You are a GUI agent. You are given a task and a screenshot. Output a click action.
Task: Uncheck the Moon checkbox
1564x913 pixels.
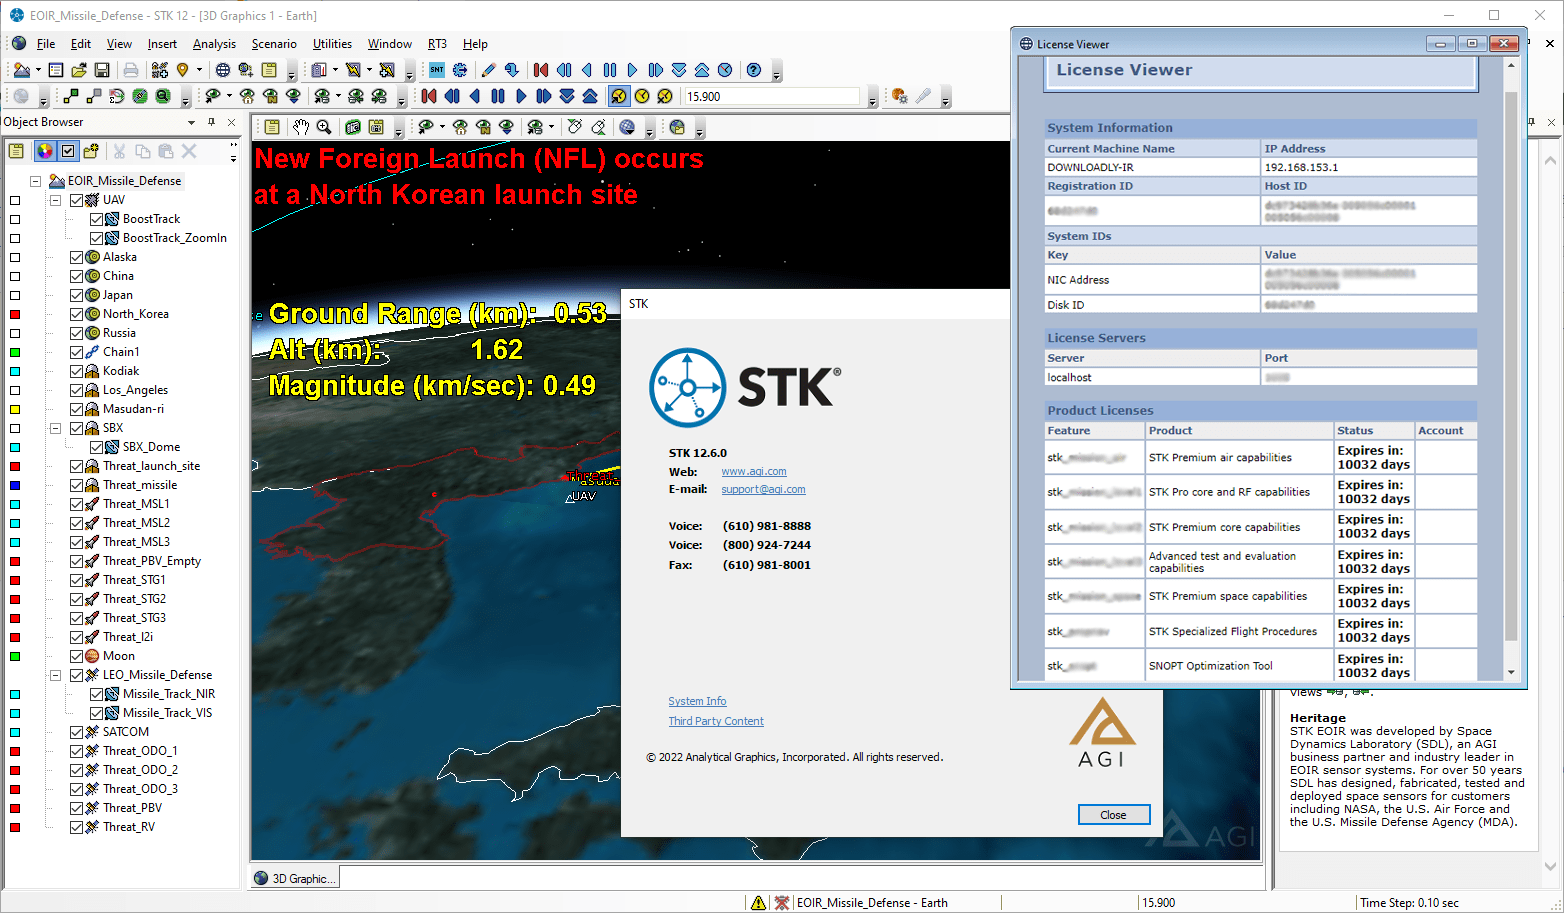tap(77, 656)
